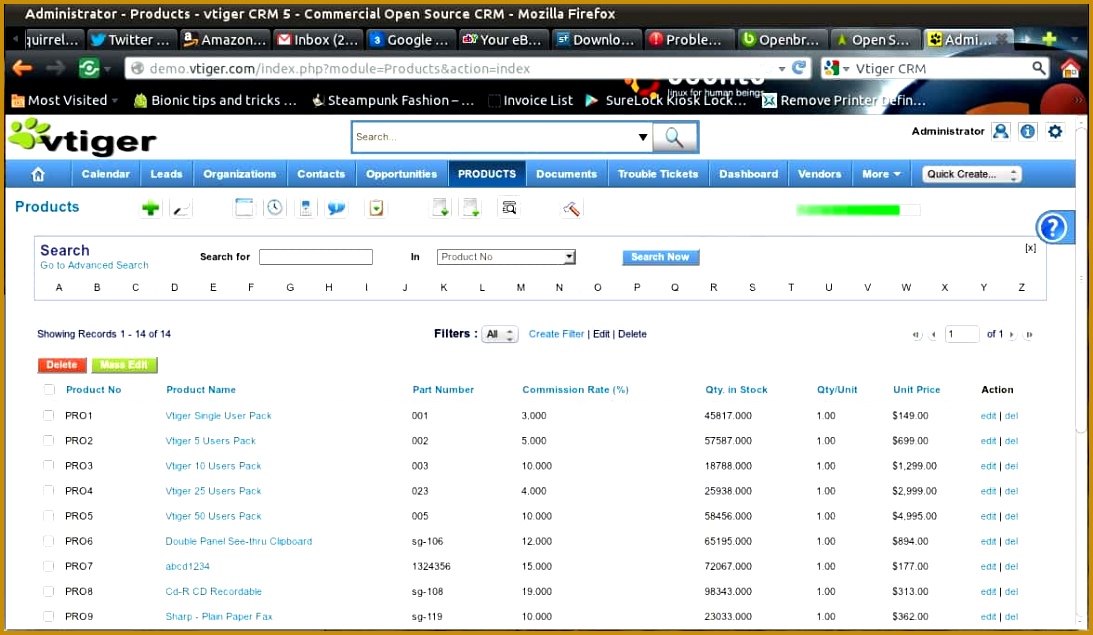Click the green Mass Edit button

[x=124, y=365]
